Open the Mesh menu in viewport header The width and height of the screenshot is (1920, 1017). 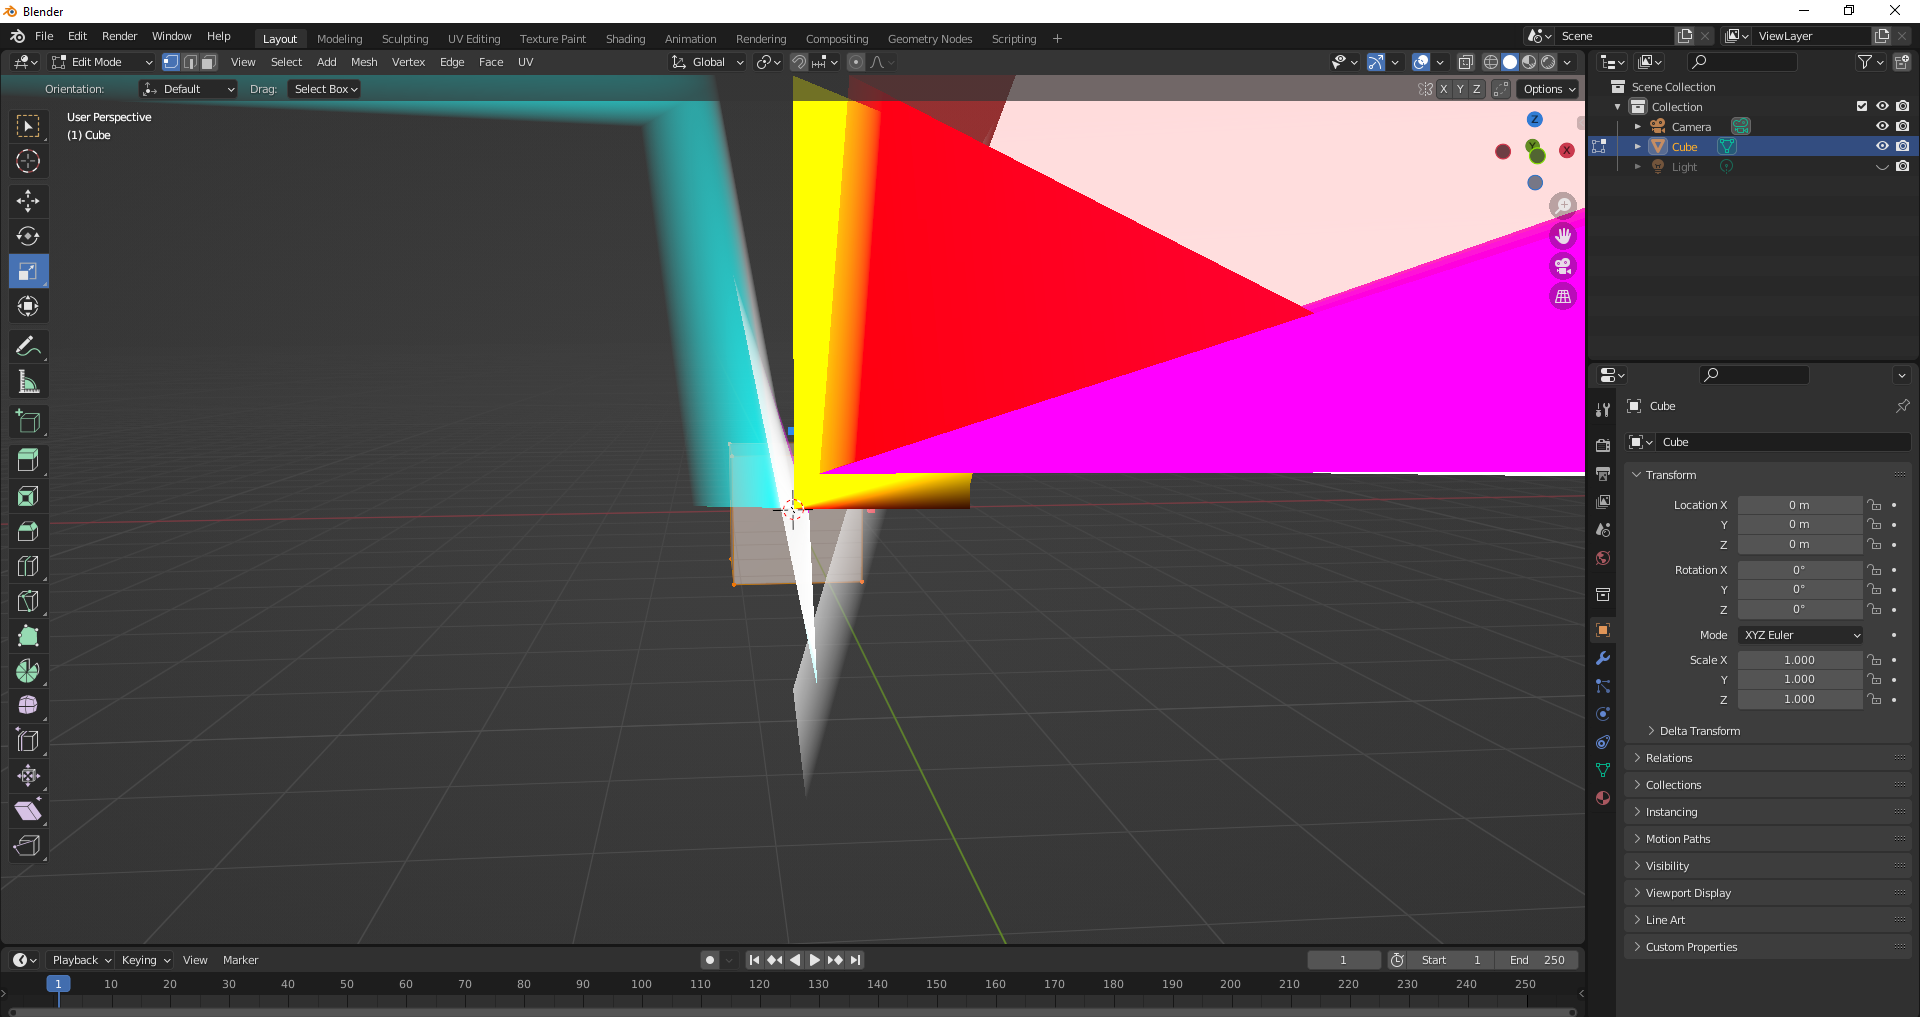[364, 62]
